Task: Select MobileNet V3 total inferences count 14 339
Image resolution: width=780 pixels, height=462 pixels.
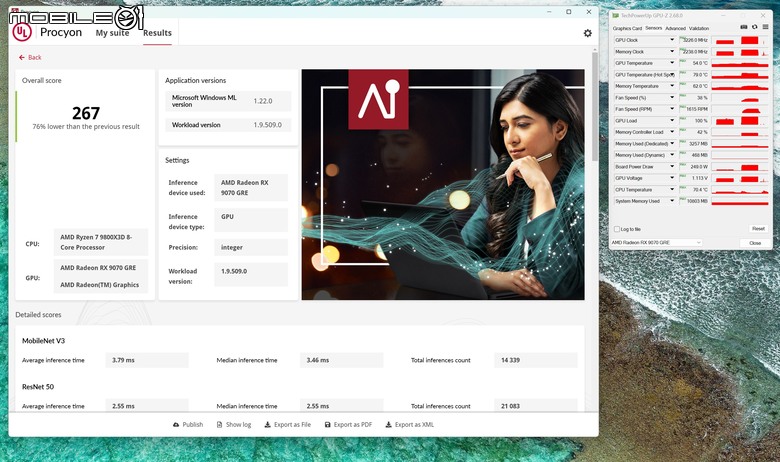Action: coord(536,360)
